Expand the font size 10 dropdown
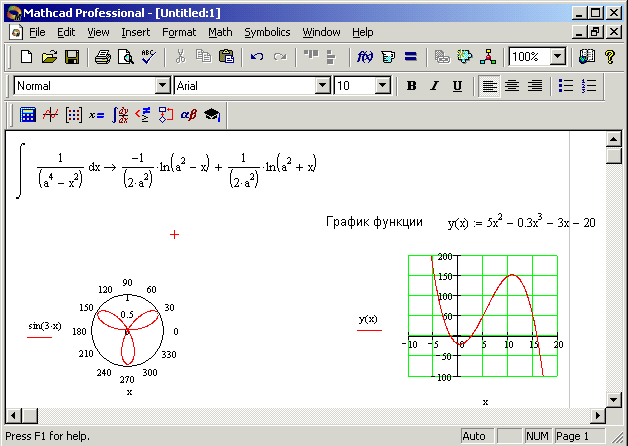 382,86
